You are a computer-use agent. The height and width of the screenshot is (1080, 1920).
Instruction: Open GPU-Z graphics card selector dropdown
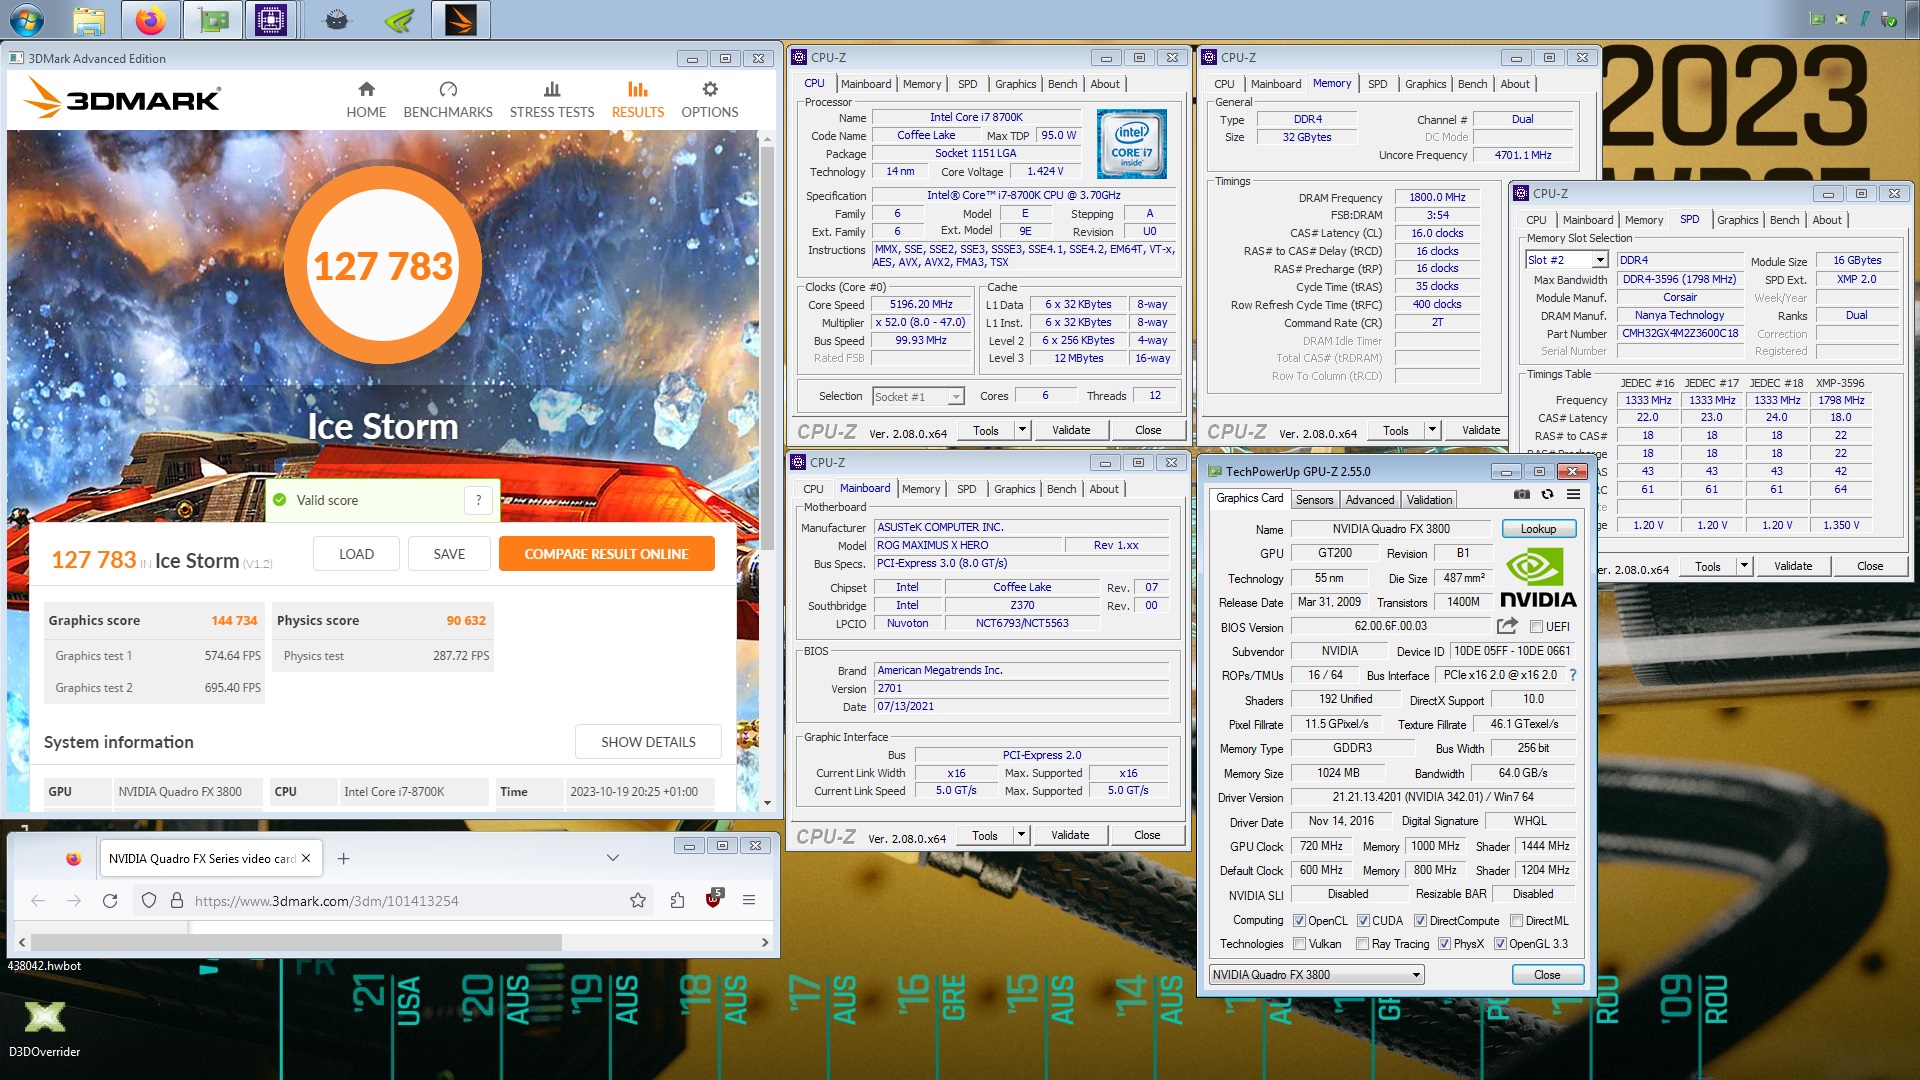(x=1316, y=975)
